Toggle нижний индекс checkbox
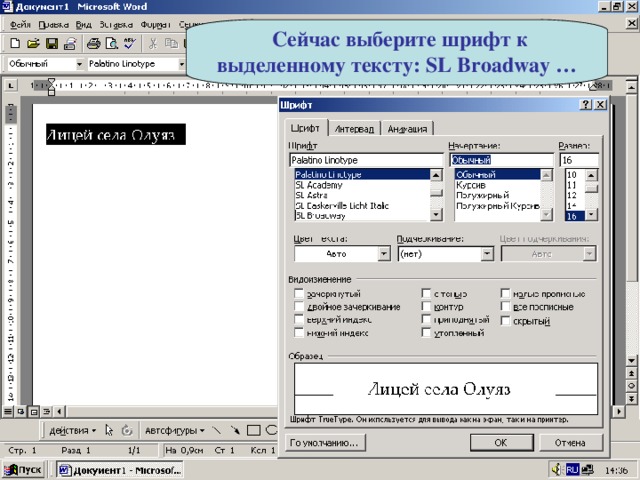 click(299, 333)
